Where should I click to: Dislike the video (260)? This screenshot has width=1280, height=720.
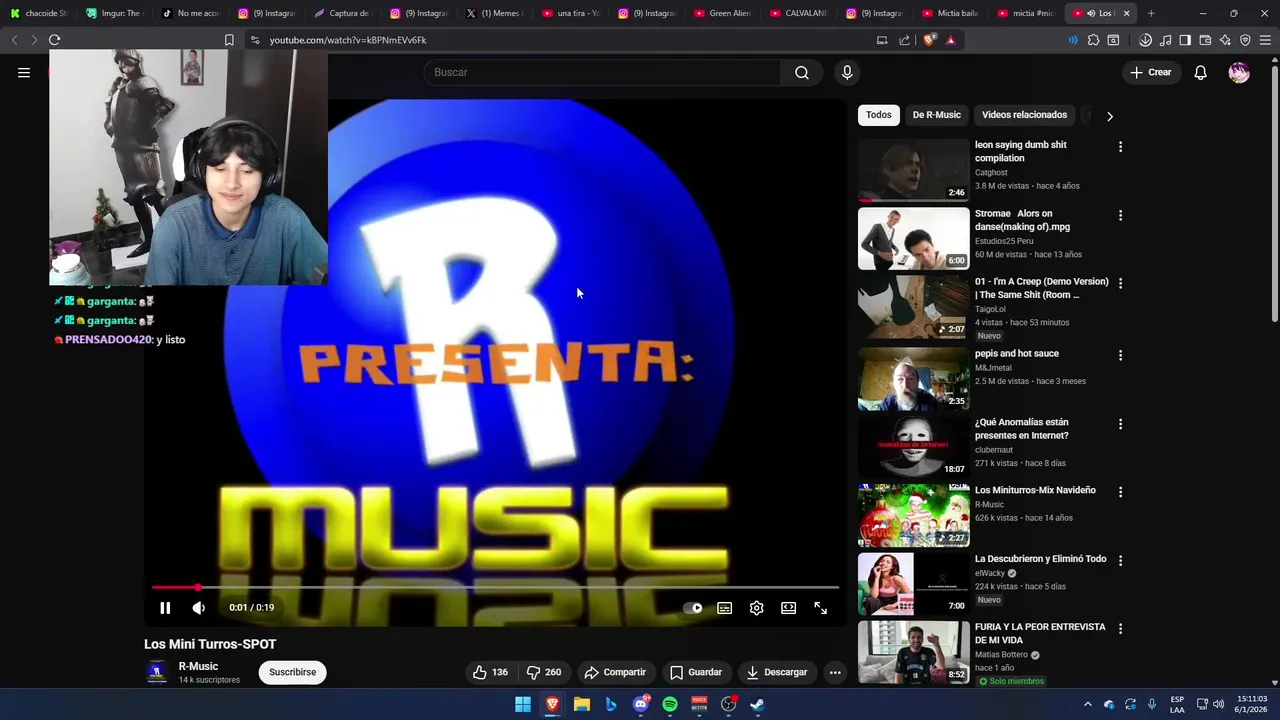click(543, 672)
